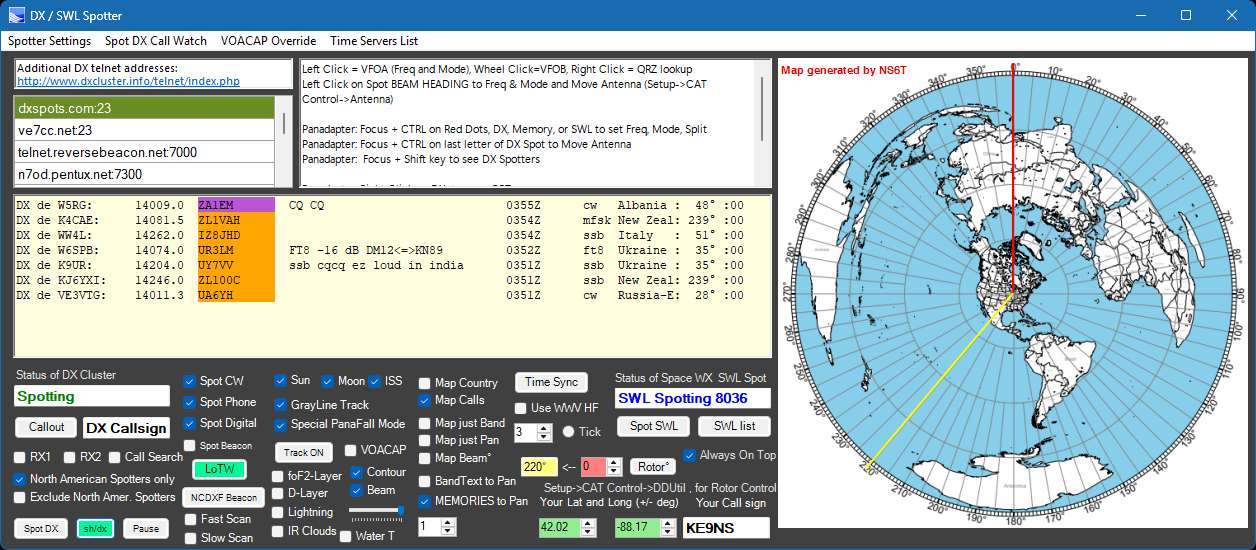Enable the Map Country checkbox
The height and width of the screenshot is (550, 1256).
tap(425, 383)
